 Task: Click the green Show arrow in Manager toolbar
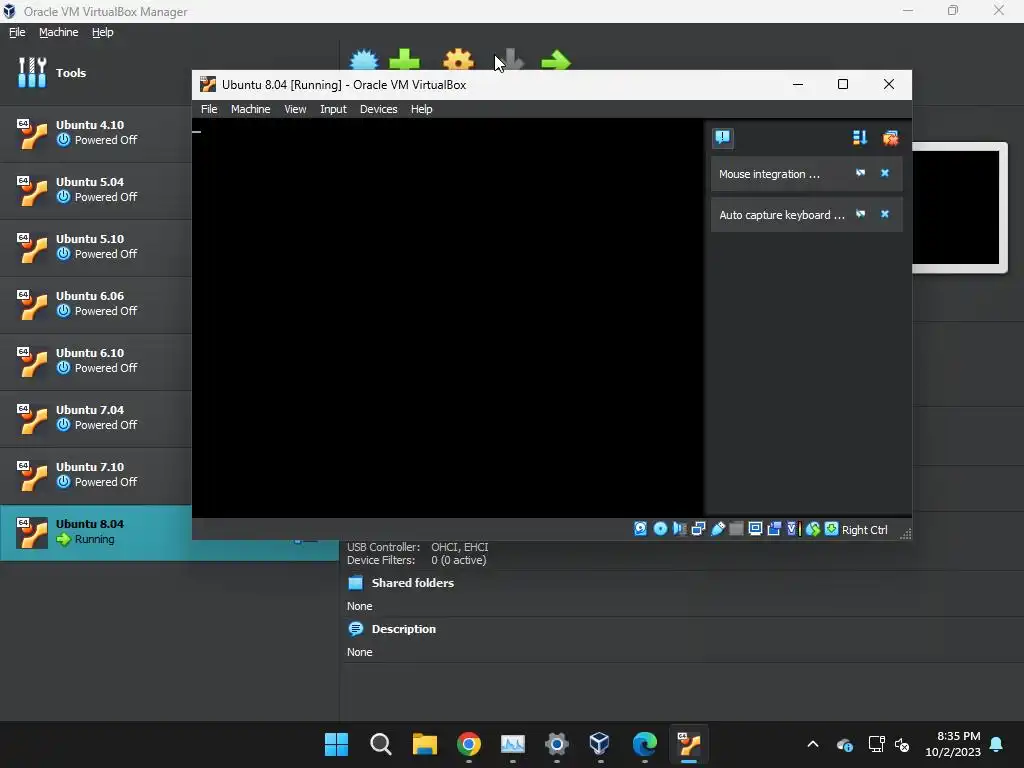coord(556,61)
